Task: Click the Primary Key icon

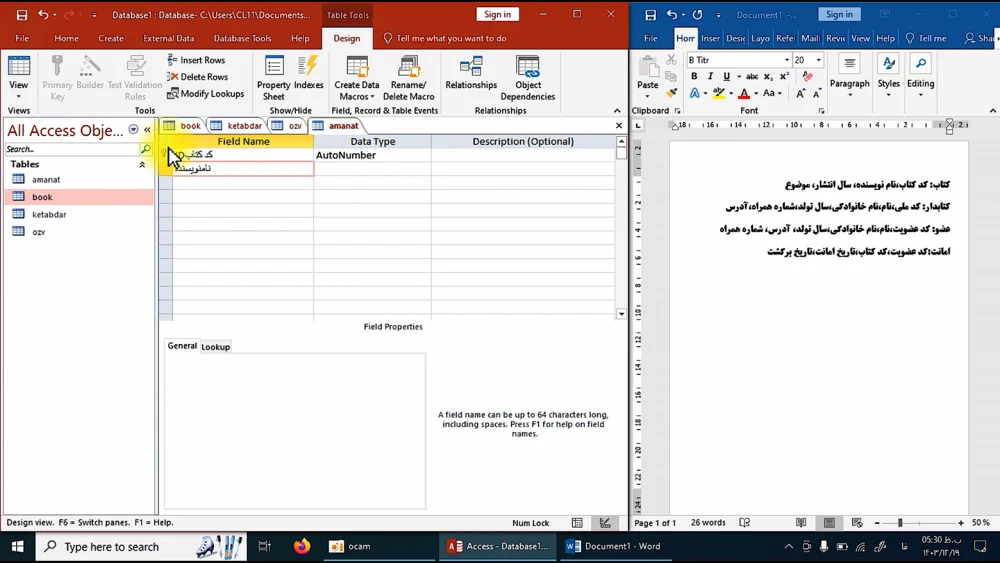Action: coord(57,78)
